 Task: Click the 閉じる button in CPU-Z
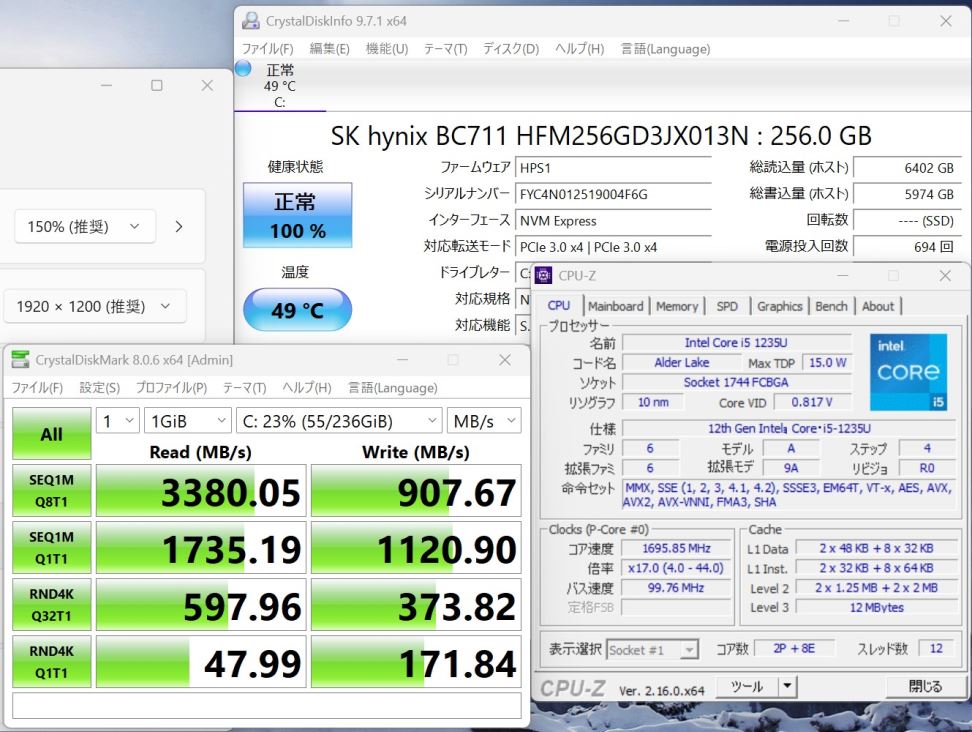pos(924,686)
